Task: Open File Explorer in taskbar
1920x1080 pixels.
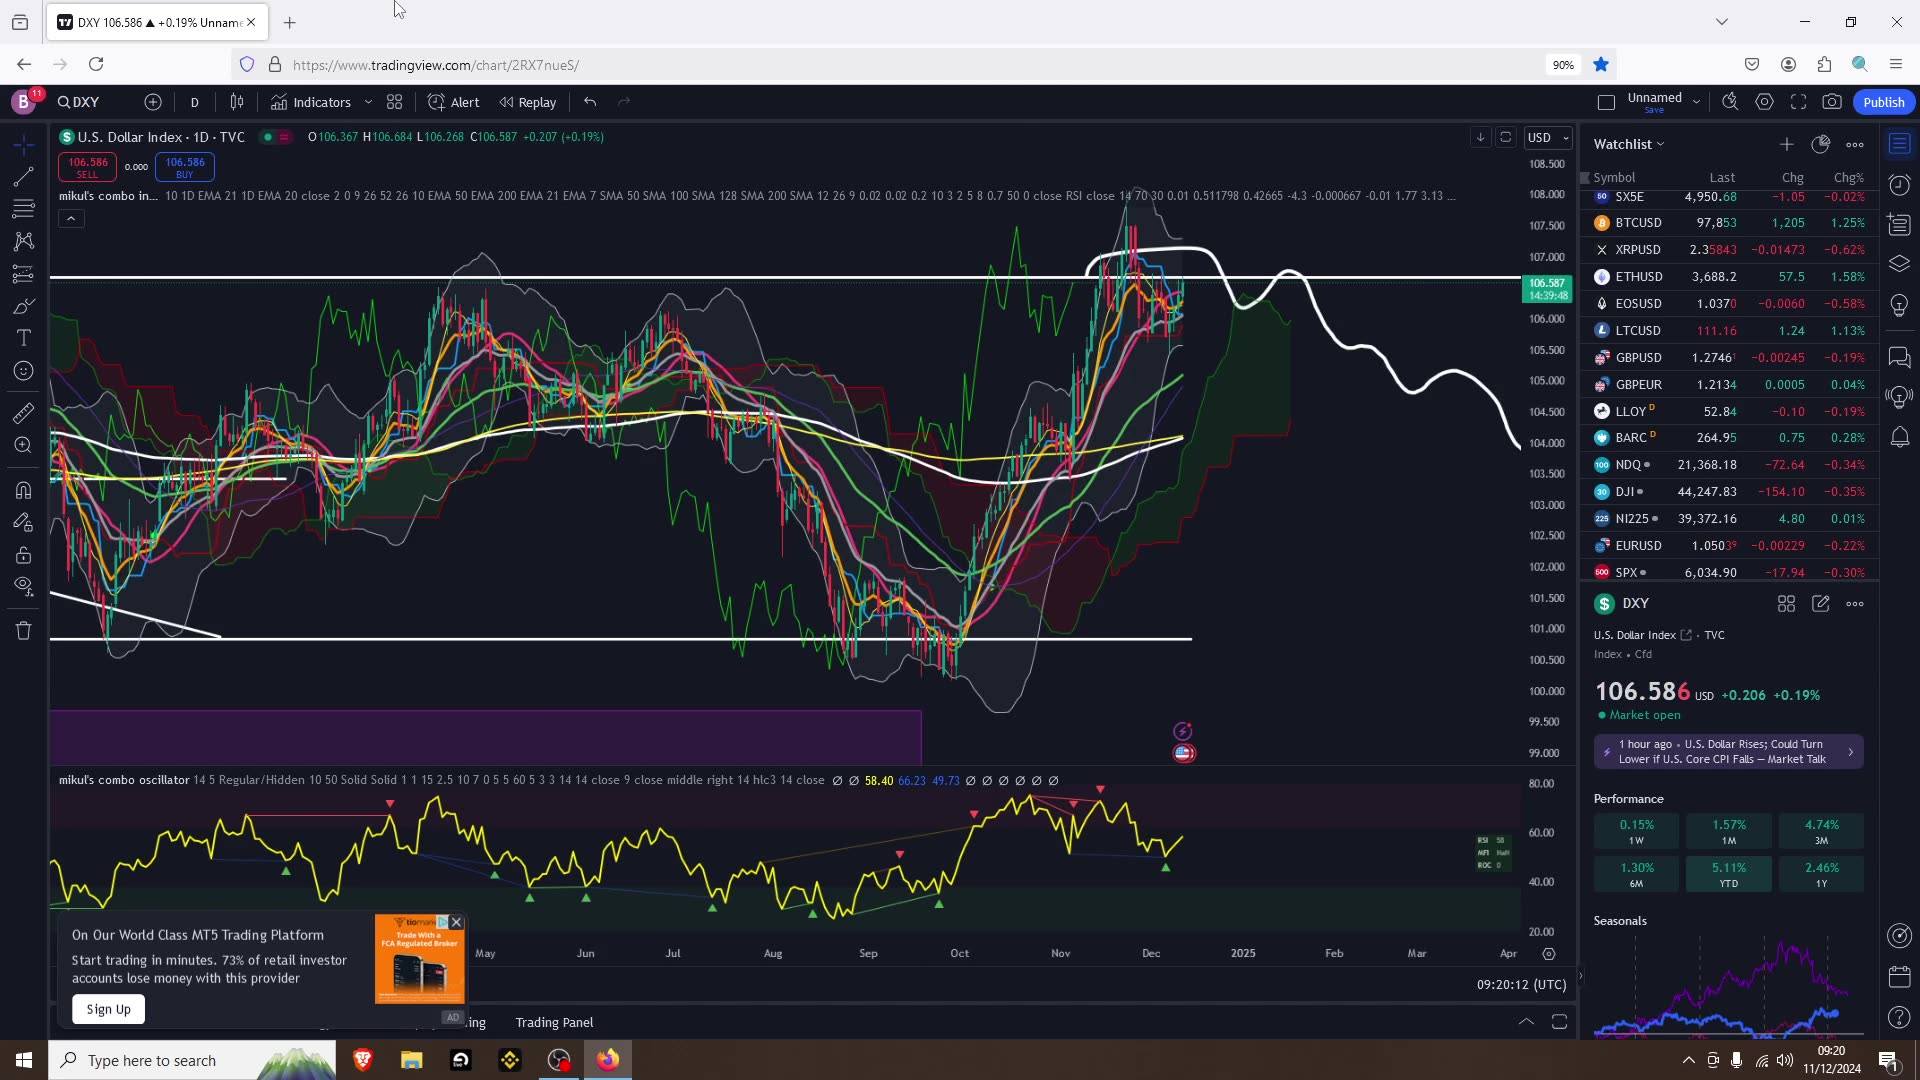Action: [411, 1060]
